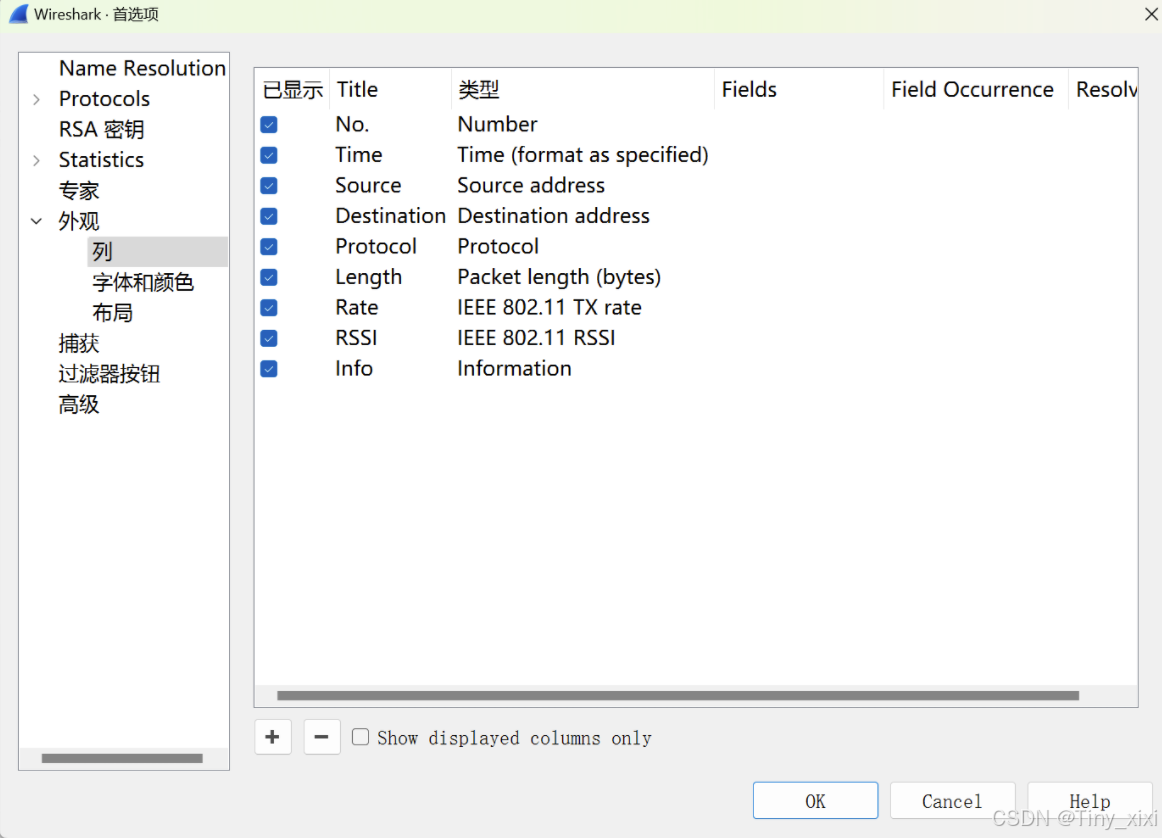Click the preferences tree horizontal scrollbar
The width and height of the screenshot is (1162, 838).
[122, 758]
